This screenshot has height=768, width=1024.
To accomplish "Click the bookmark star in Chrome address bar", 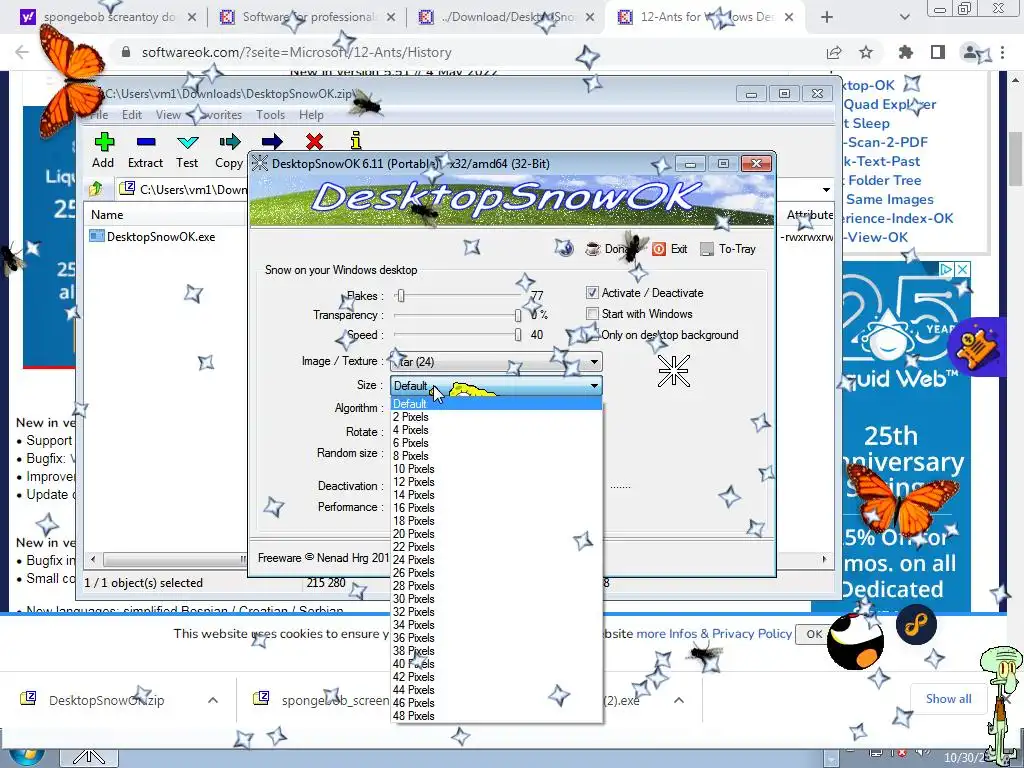I will point(866,52).
